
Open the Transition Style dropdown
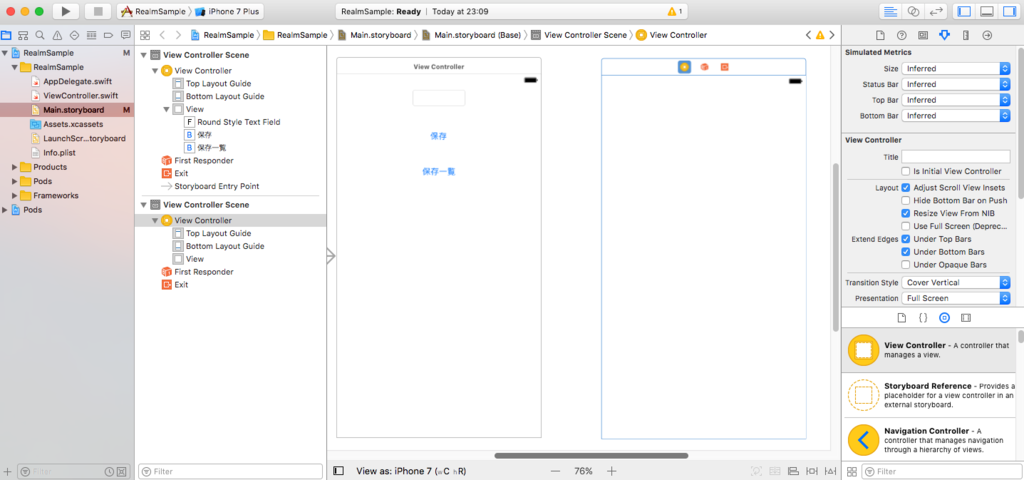[x=955, y=283]
